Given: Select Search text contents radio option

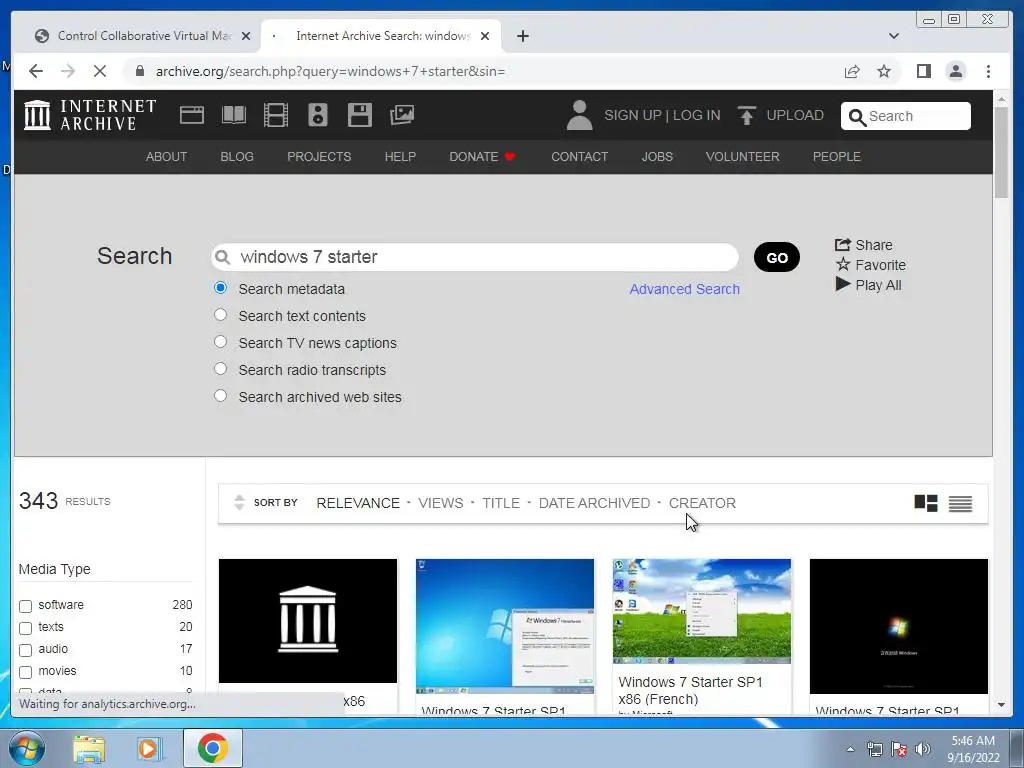Looking at the screenshot, I should (x=221, y=315).
